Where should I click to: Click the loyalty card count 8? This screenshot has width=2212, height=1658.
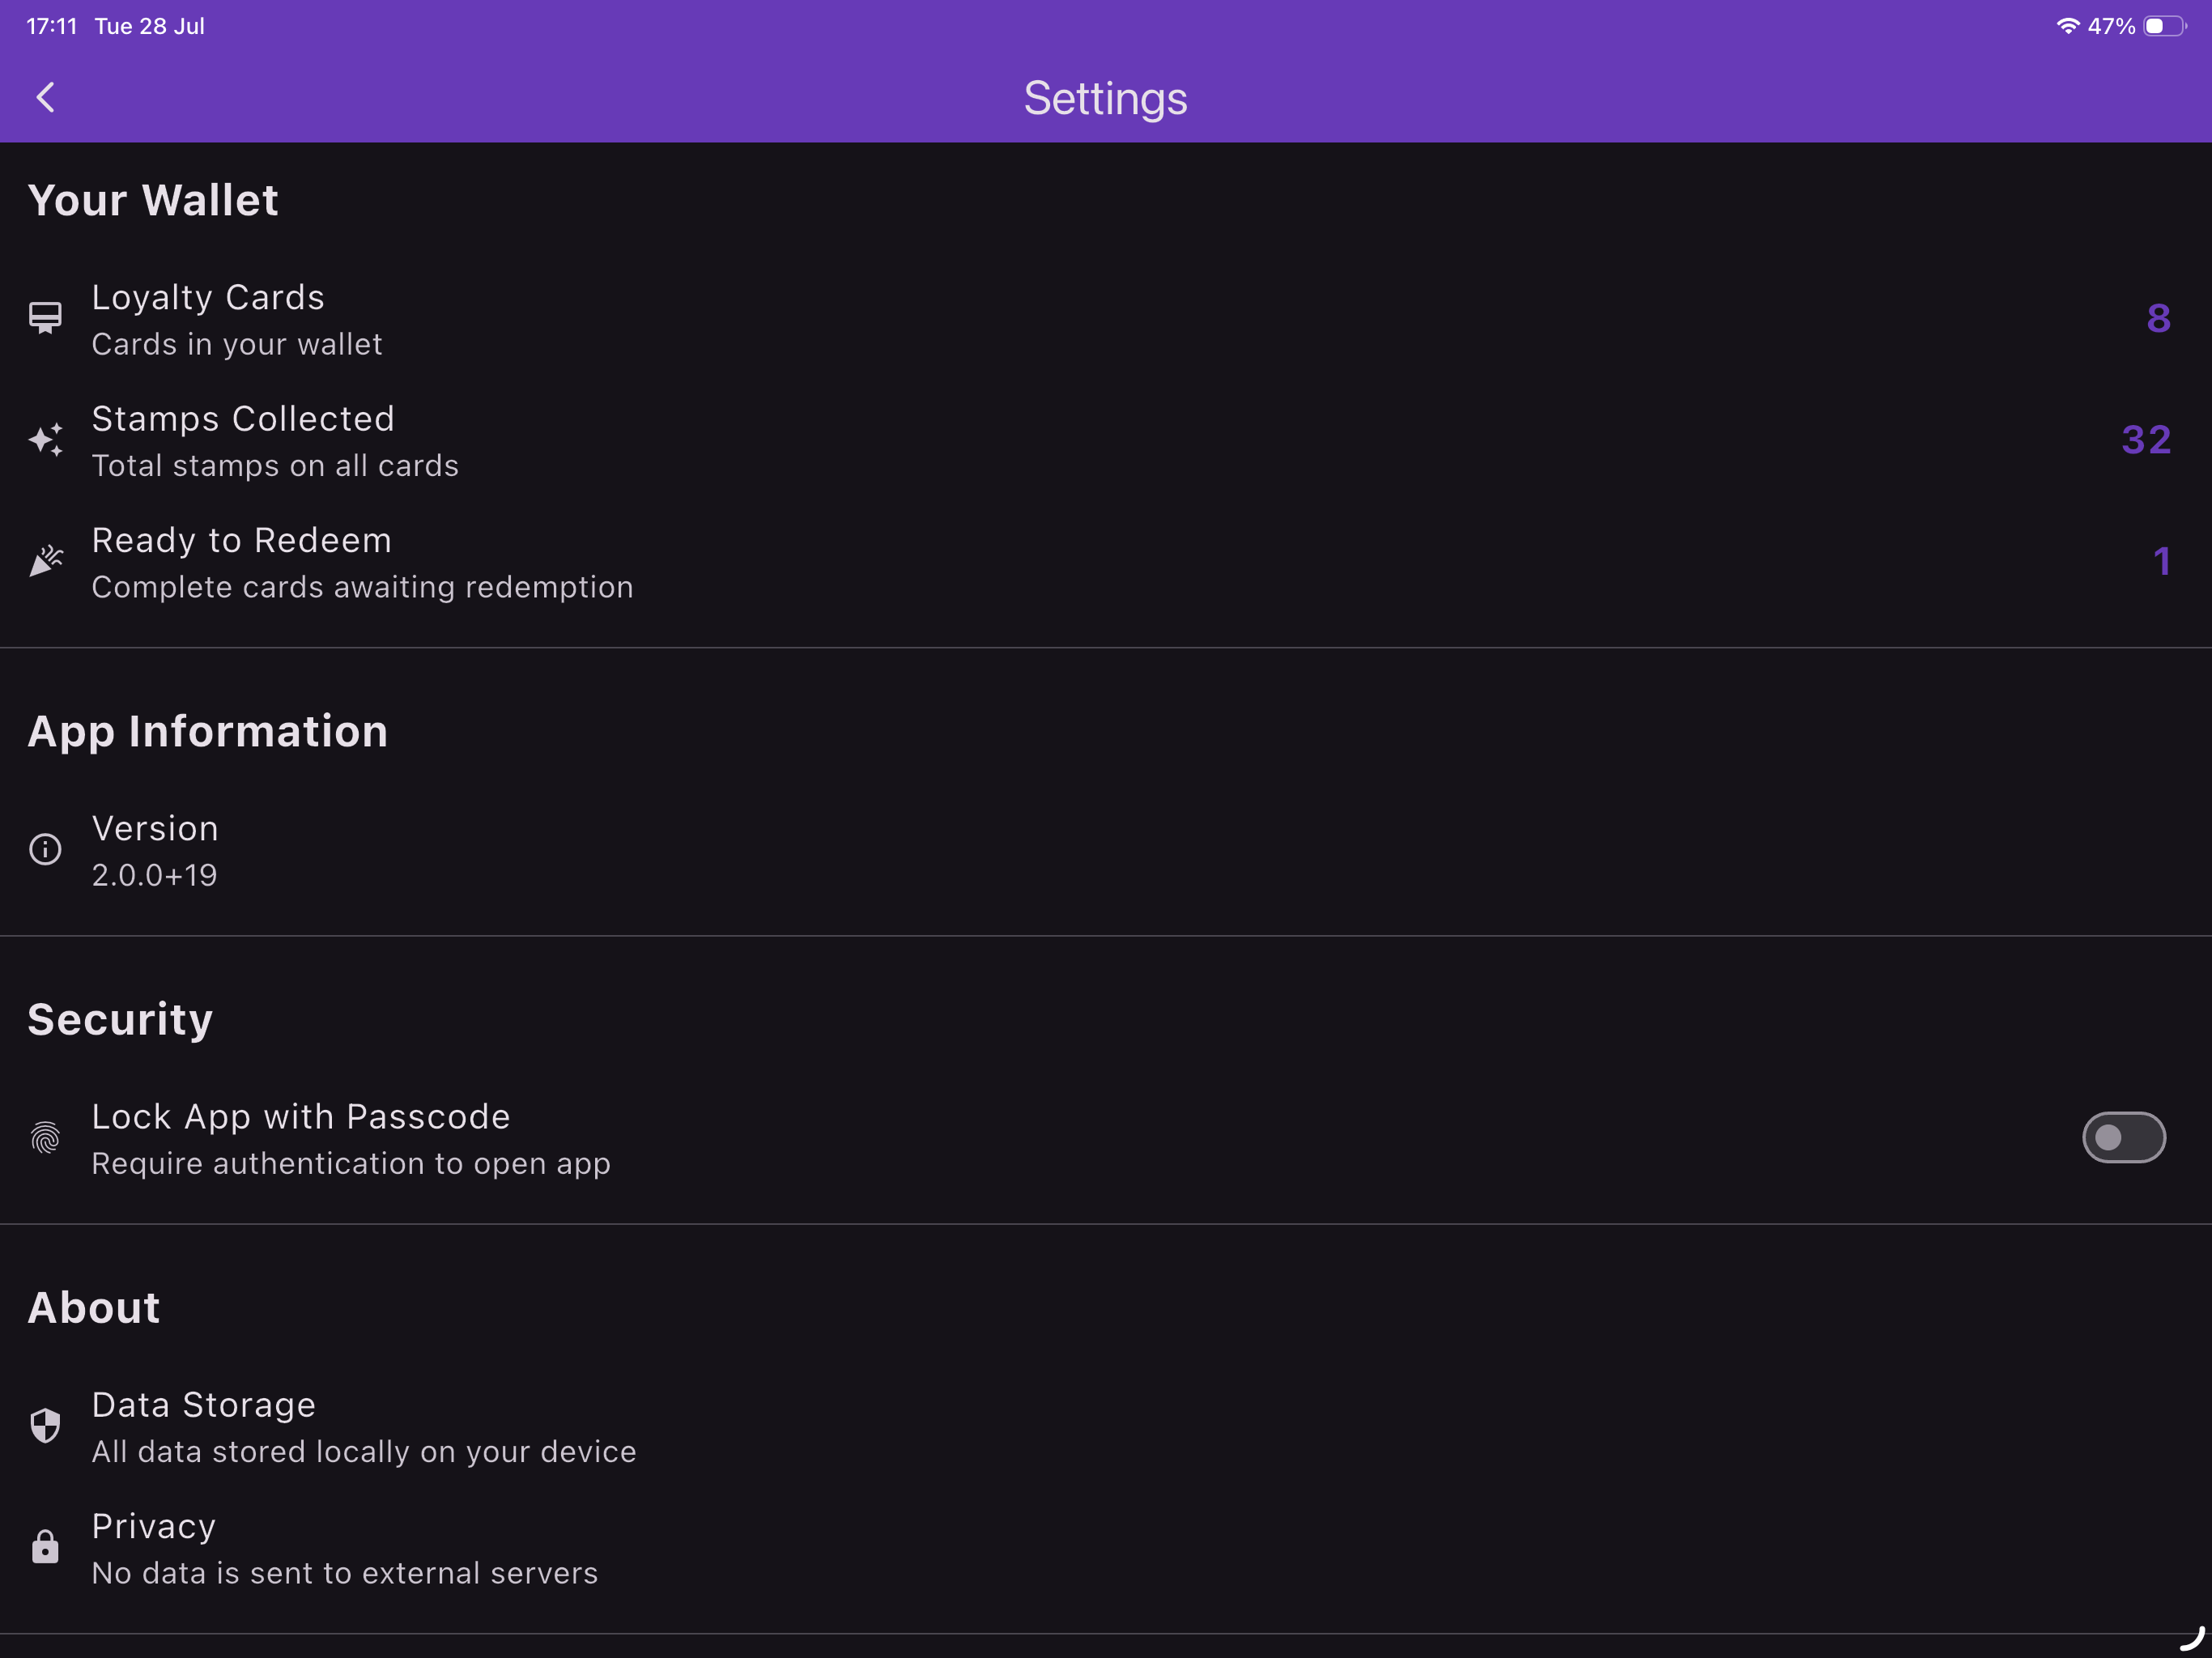pyautogui.click(x=2158, y=318)
